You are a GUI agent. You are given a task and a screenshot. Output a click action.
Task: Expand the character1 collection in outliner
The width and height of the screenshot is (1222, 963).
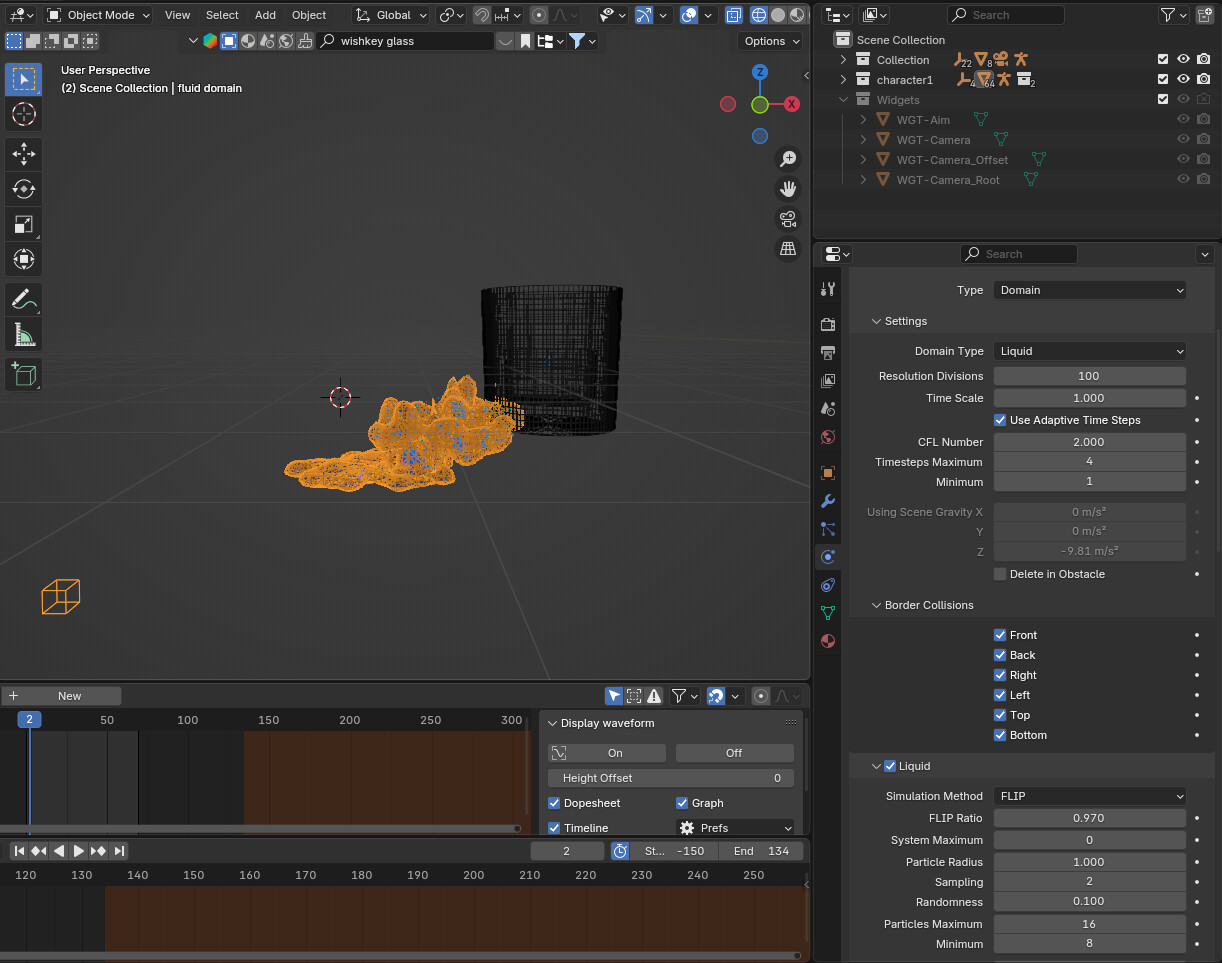tap(843, 80)
